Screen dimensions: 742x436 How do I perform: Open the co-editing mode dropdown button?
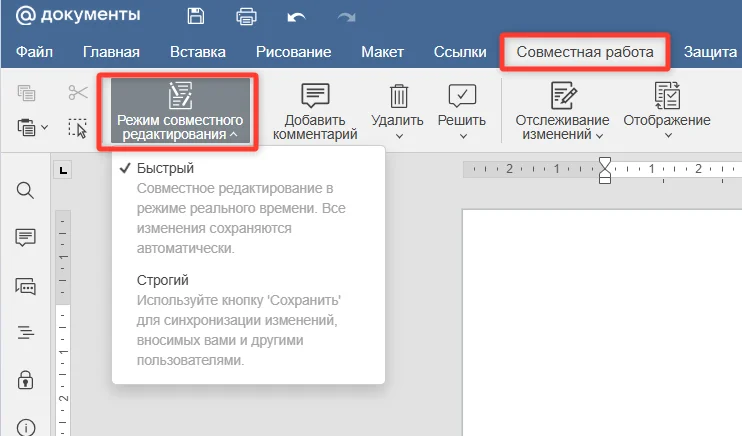point(180,111)
